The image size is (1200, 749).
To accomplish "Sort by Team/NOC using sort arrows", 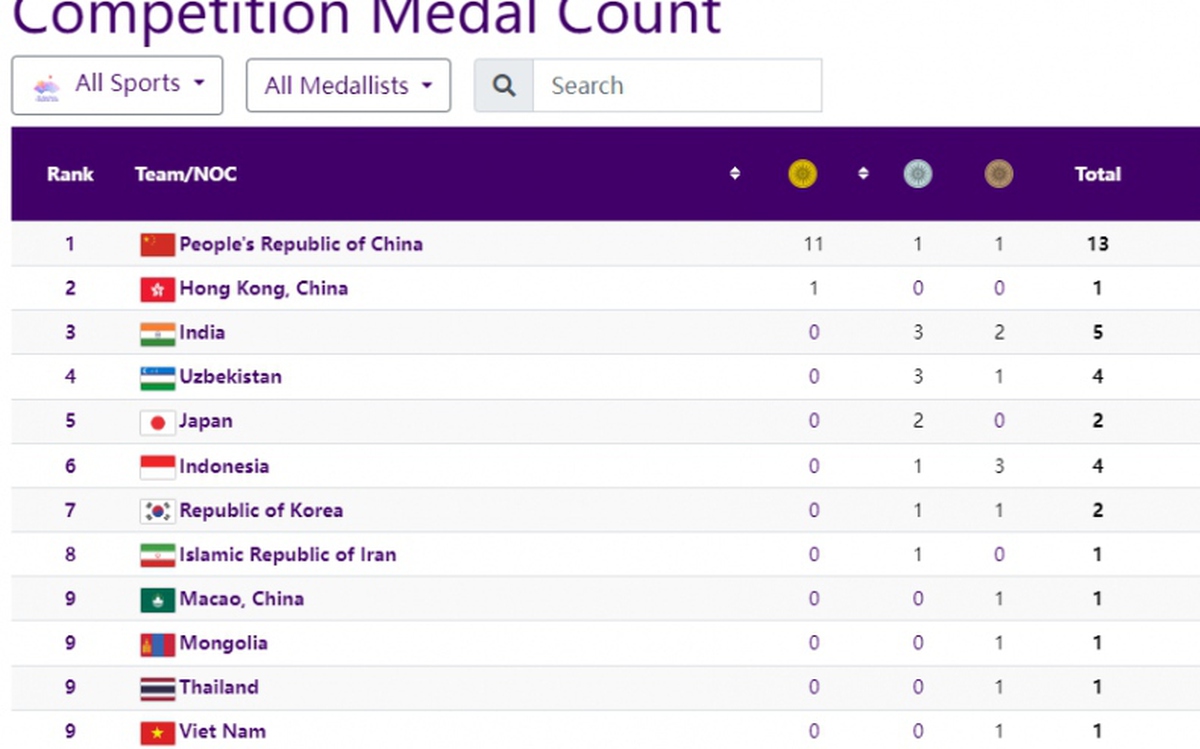I will point(735,174).
